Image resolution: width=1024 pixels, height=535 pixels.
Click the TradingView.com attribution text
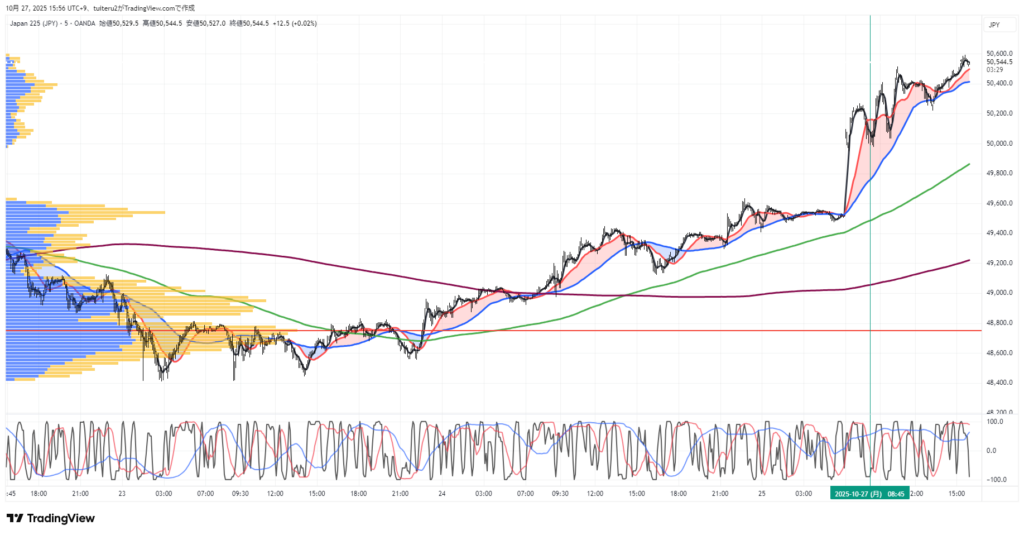(150, 8)
